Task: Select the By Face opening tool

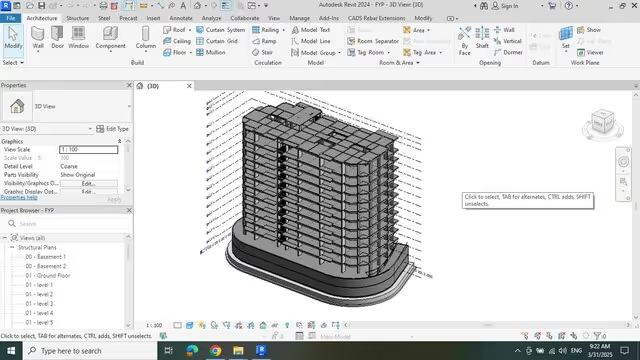Action: click(x=464, y=40)
